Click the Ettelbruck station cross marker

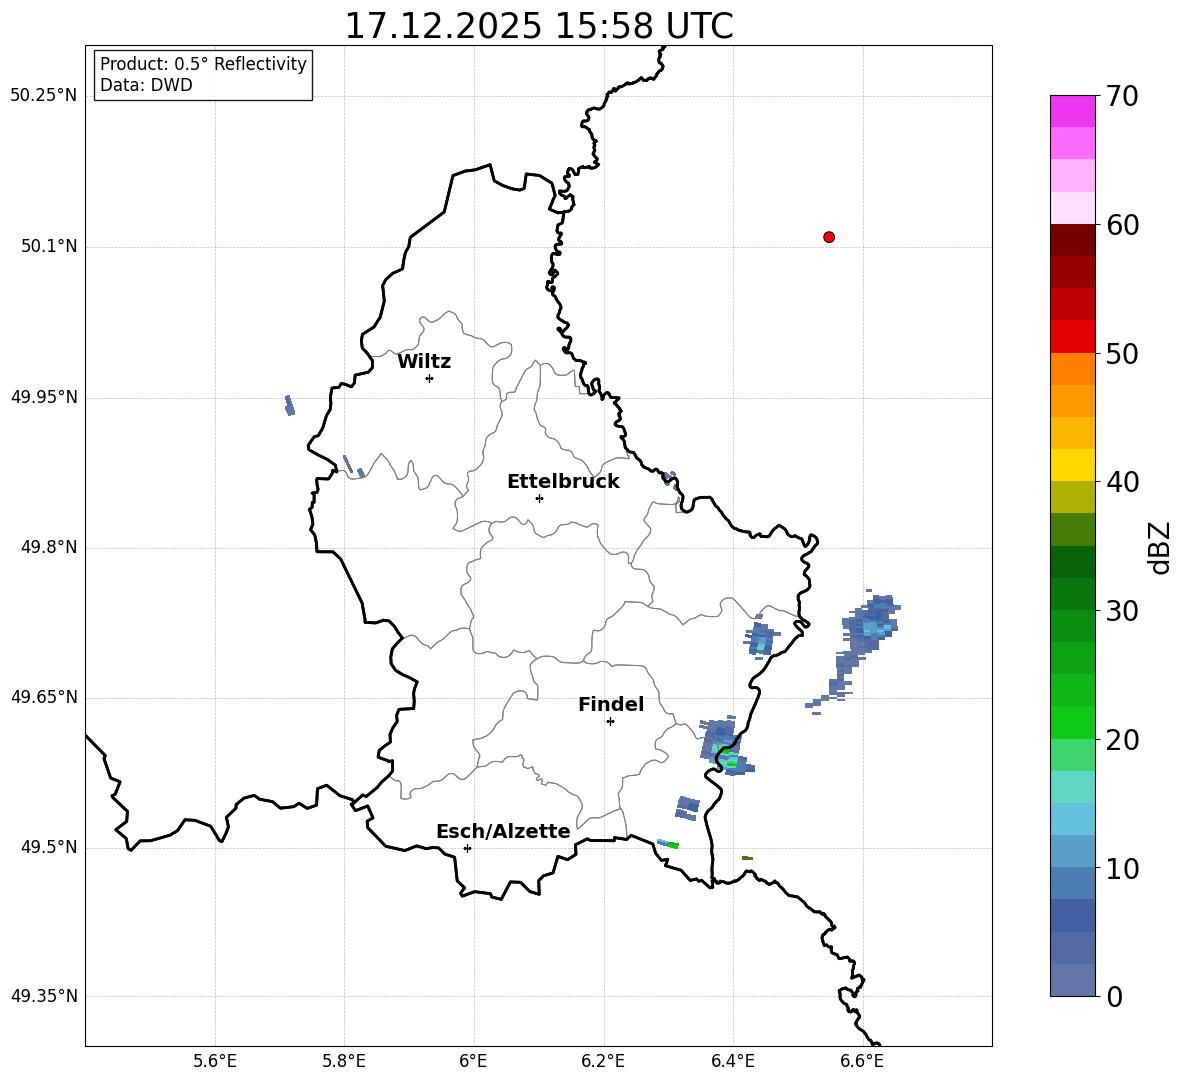tap(539, 498)
